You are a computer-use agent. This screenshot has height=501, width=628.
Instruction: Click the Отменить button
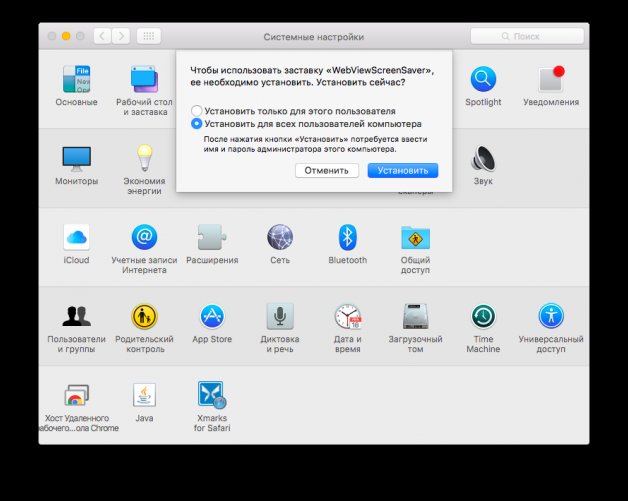click(x=326, y=171)
